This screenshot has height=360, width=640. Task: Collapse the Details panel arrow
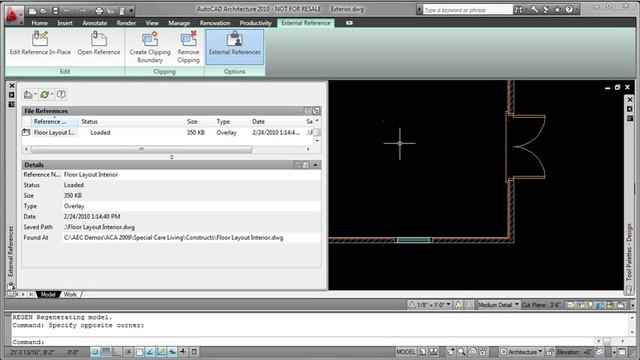point(316,165)
